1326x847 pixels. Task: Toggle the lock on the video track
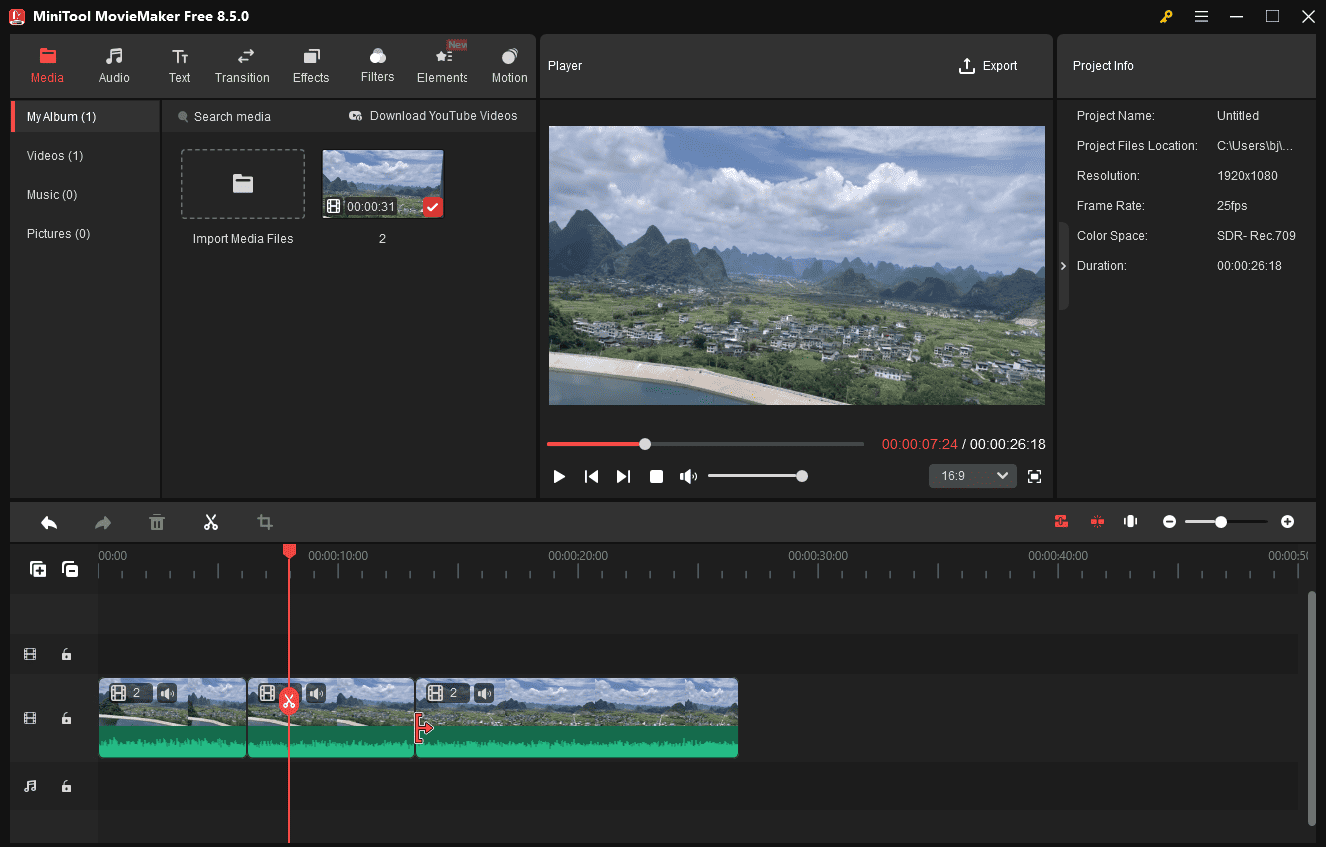pos(66,718)
